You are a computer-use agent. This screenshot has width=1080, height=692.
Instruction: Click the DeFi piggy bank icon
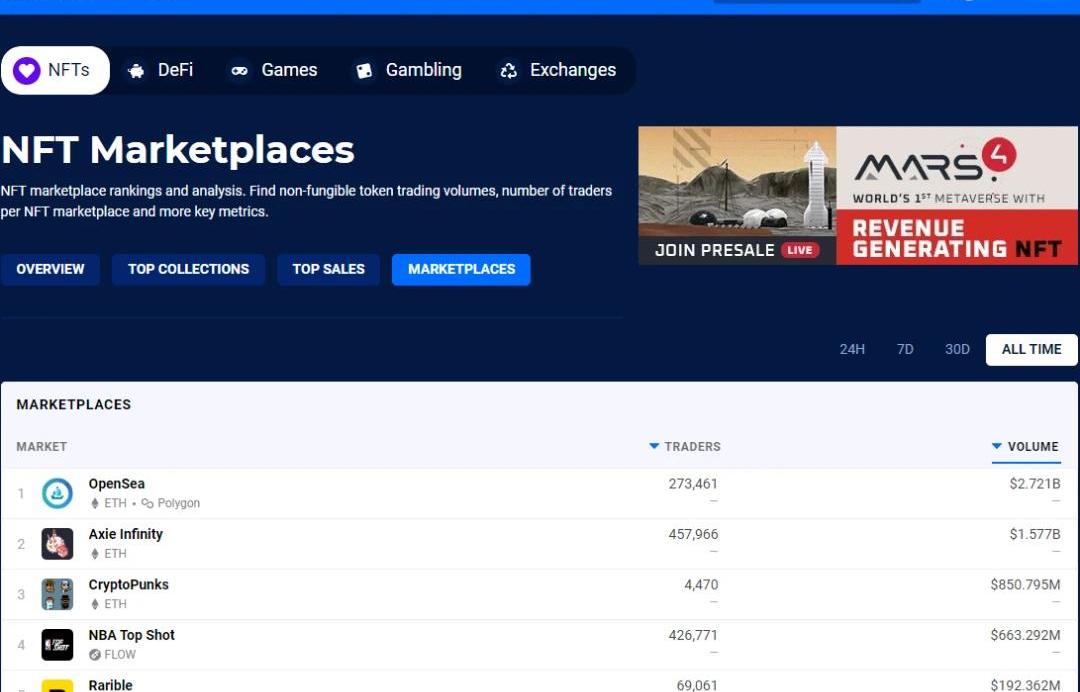136,71
